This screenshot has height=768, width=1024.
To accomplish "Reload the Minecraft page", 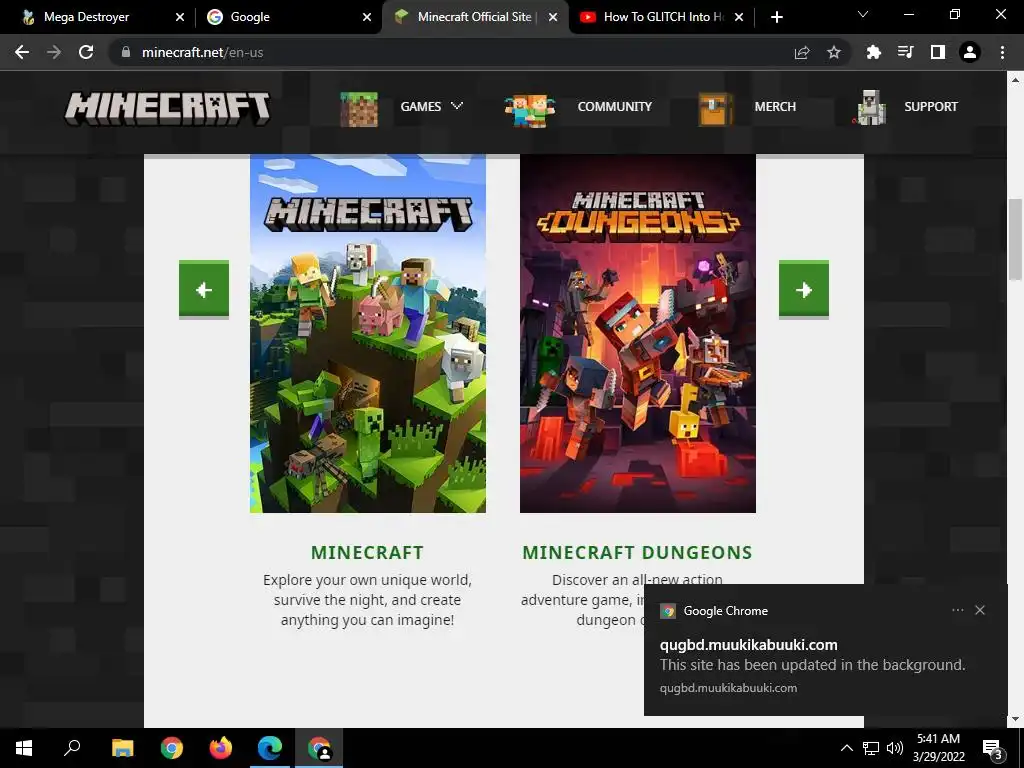I will pos(86,52).
